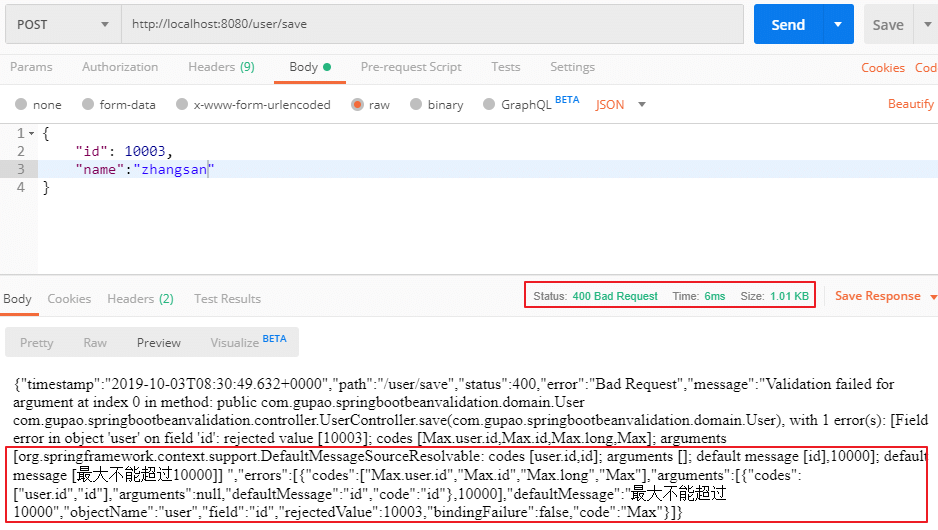938x530 pixels.
Task: Open the Cookies link
Action: 882,68
